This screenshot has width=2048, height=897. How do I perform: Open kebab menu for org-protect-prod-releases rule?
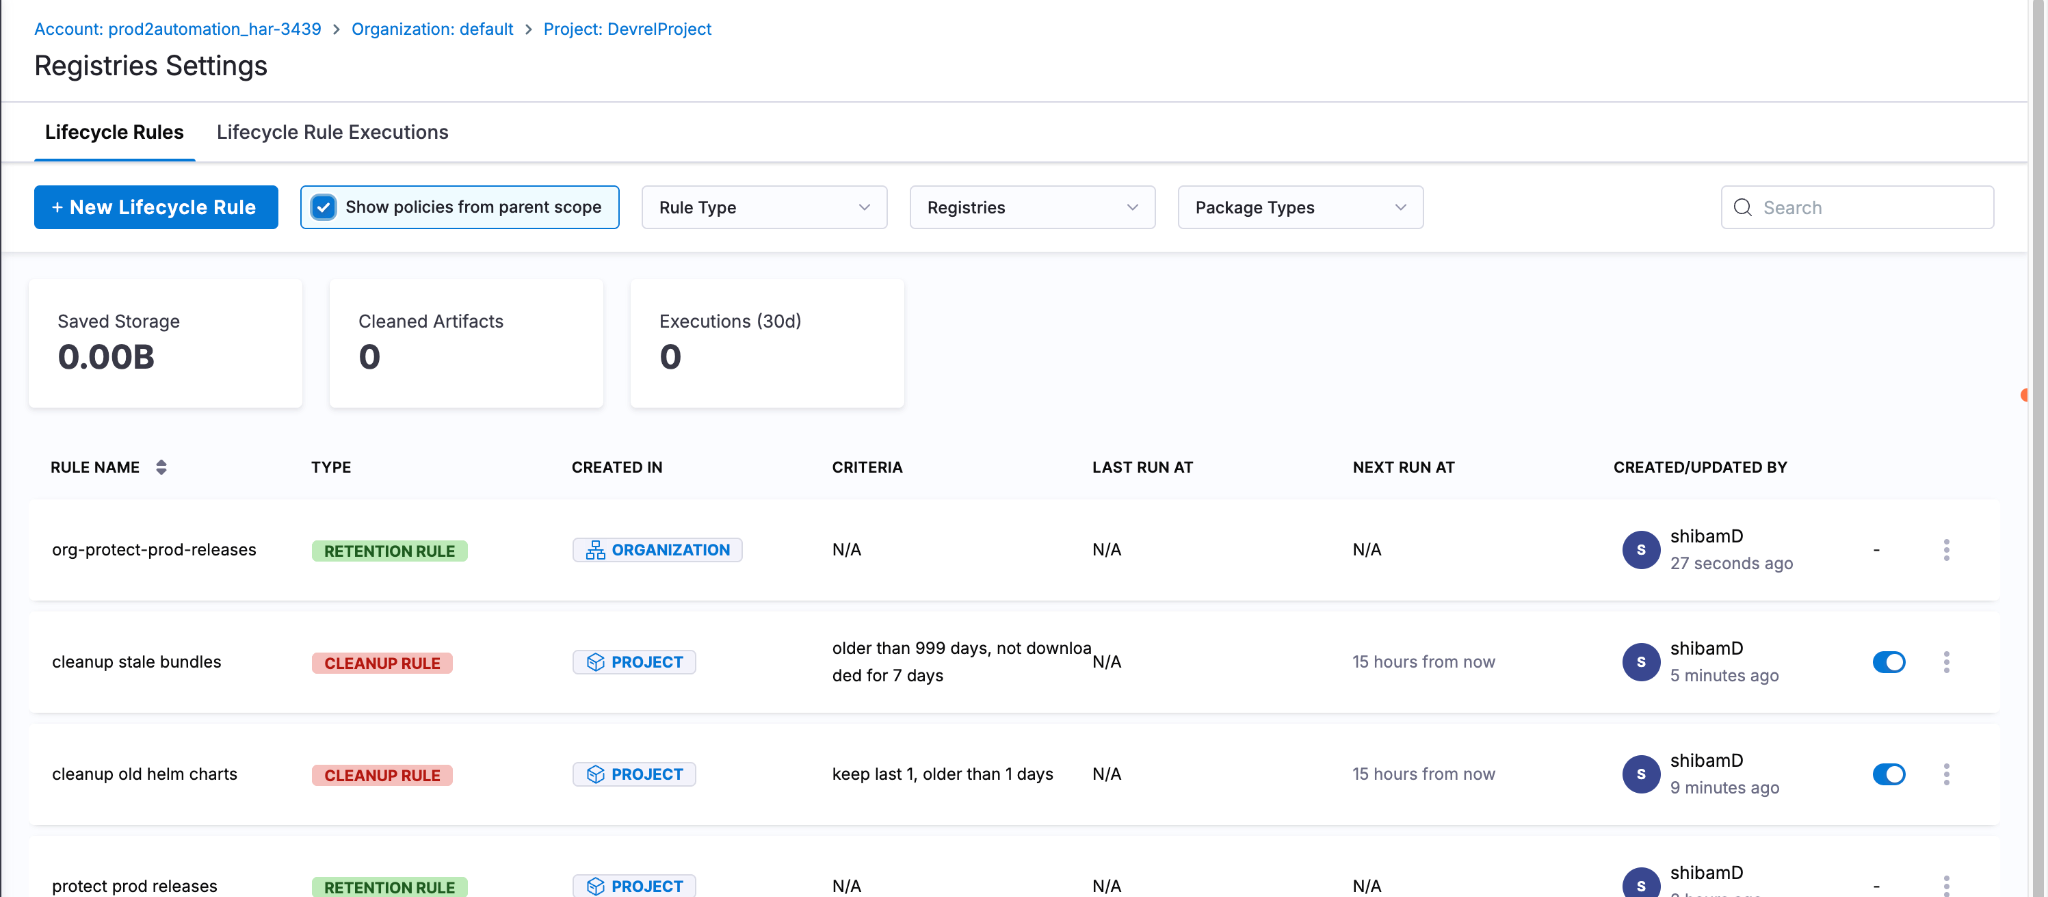click(x=1946, y=550)
